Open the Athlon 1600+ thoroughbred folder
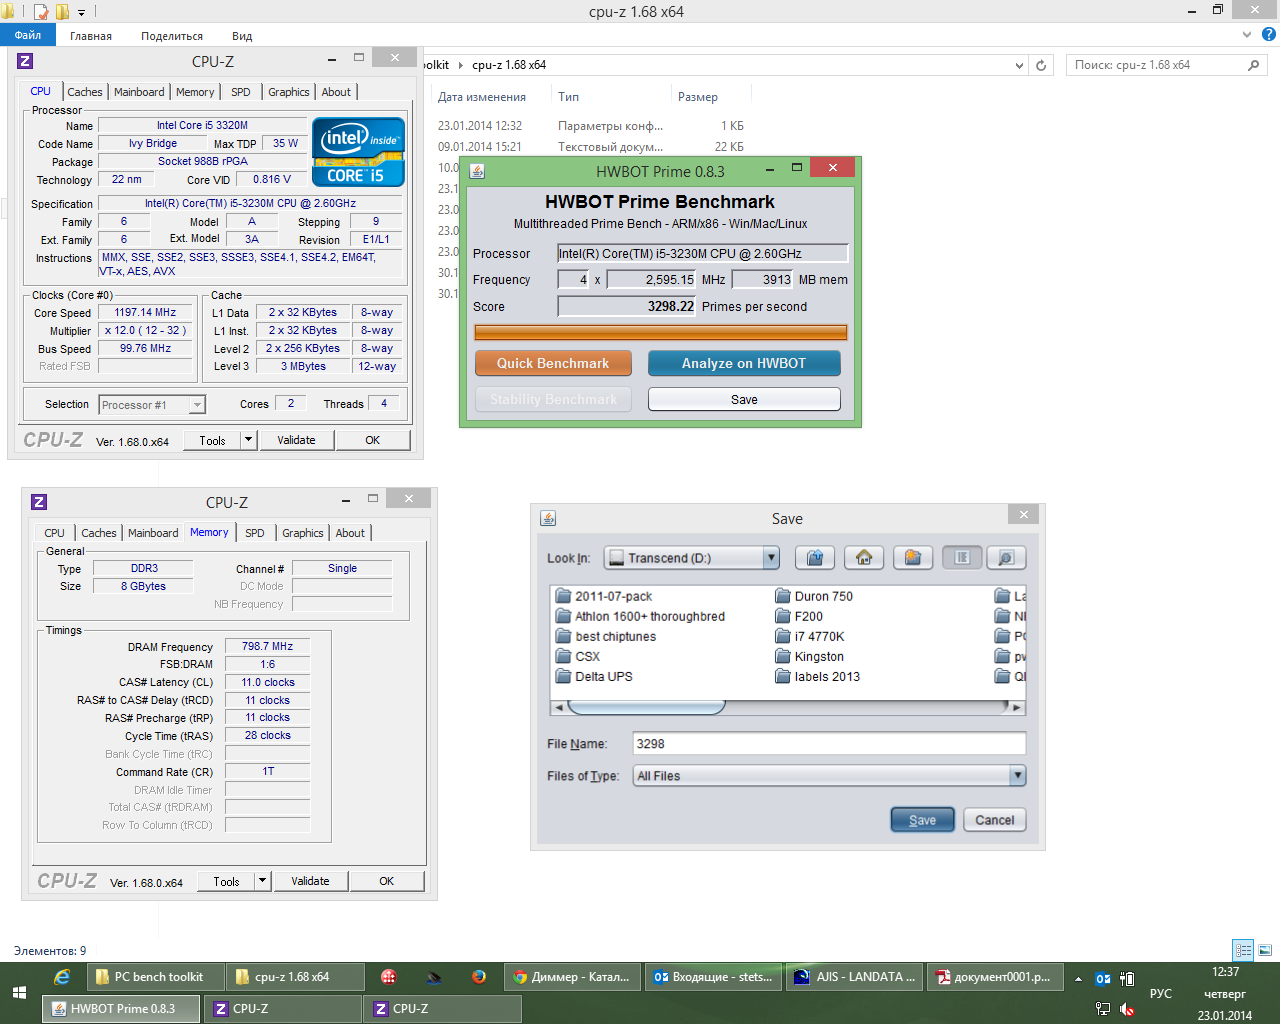 pyautogui.click(x=640, y=616)
